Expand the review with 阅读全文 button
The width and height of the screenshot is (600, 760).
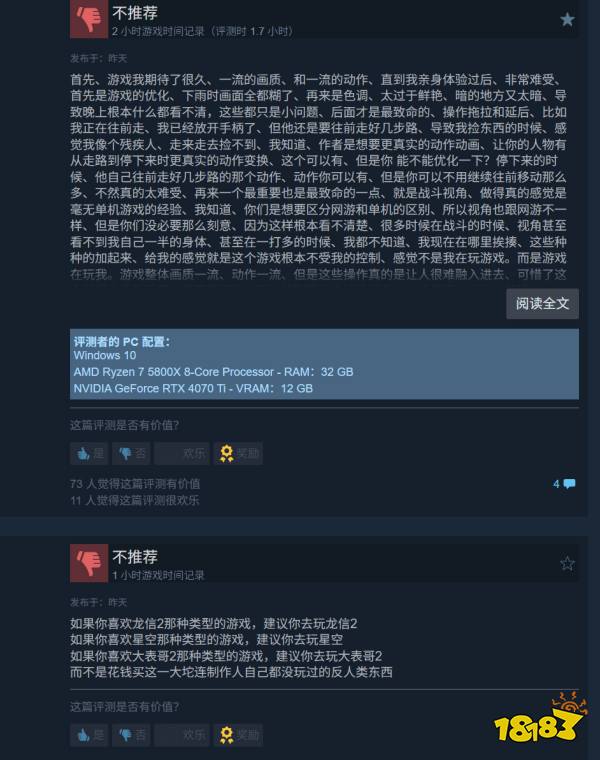pyautogui.click(x=542, y=304)
